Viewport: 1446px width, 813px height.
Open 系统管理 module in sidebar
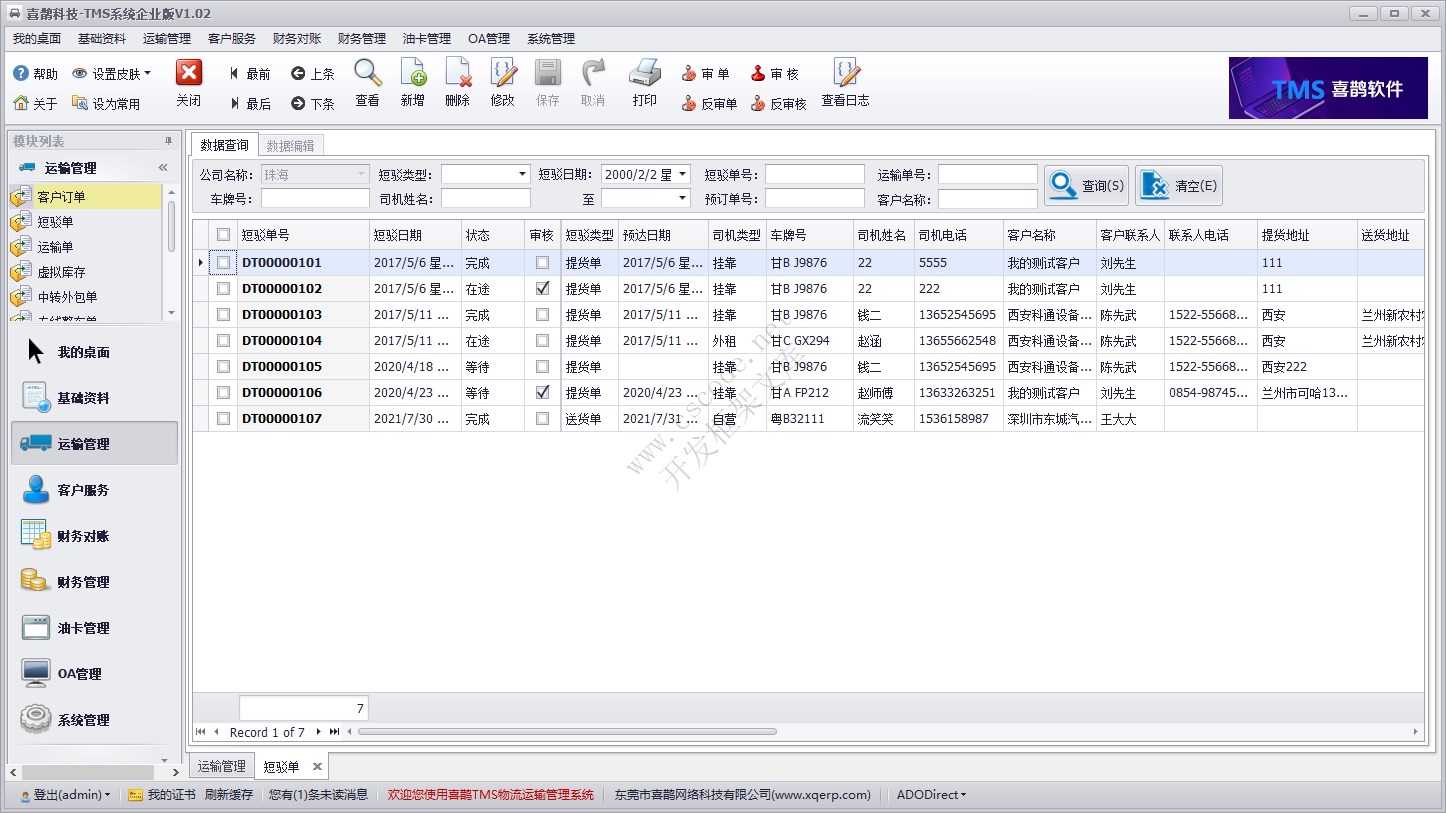click(x=94, y=720)
